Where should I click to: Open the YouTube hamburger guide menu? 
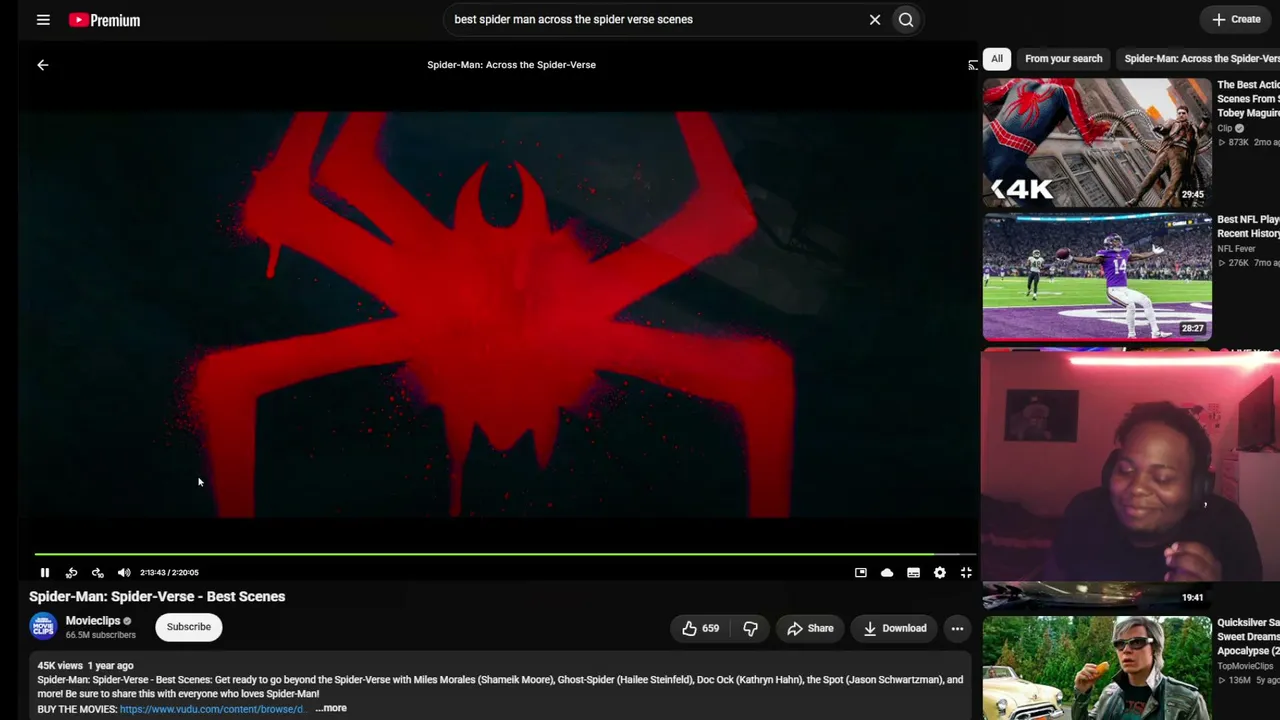pos(43,19)
